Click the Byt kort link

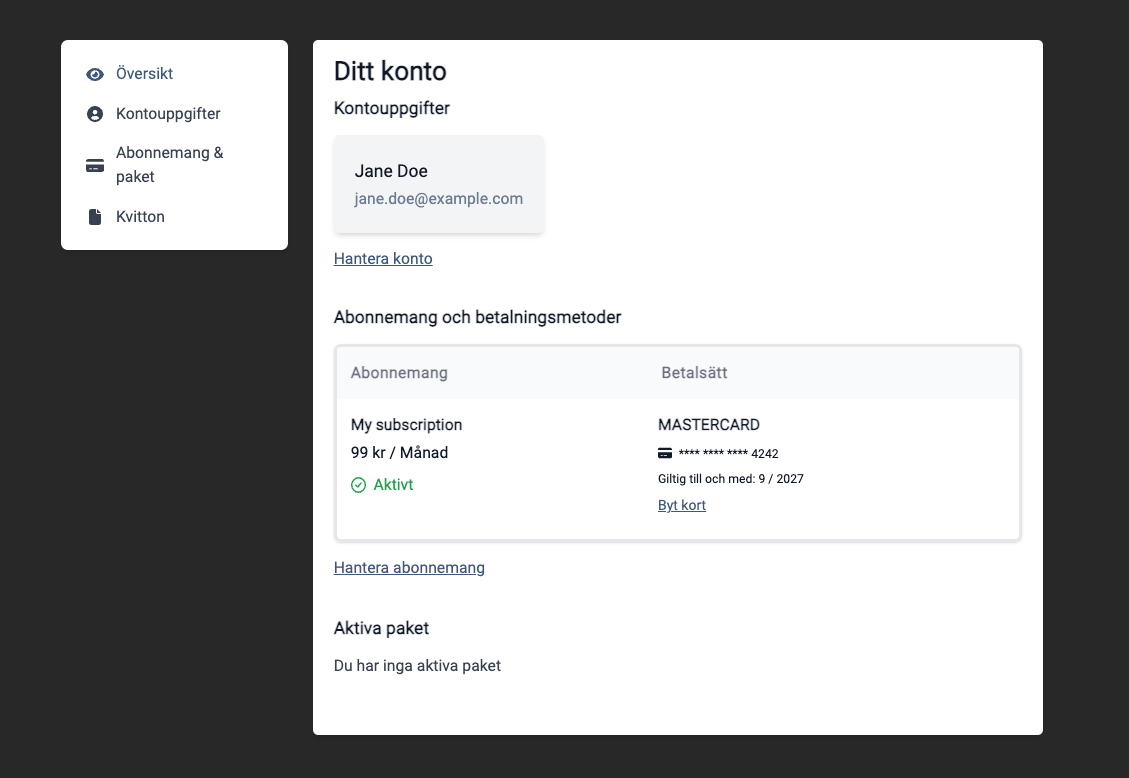click(x=682, y=505)
